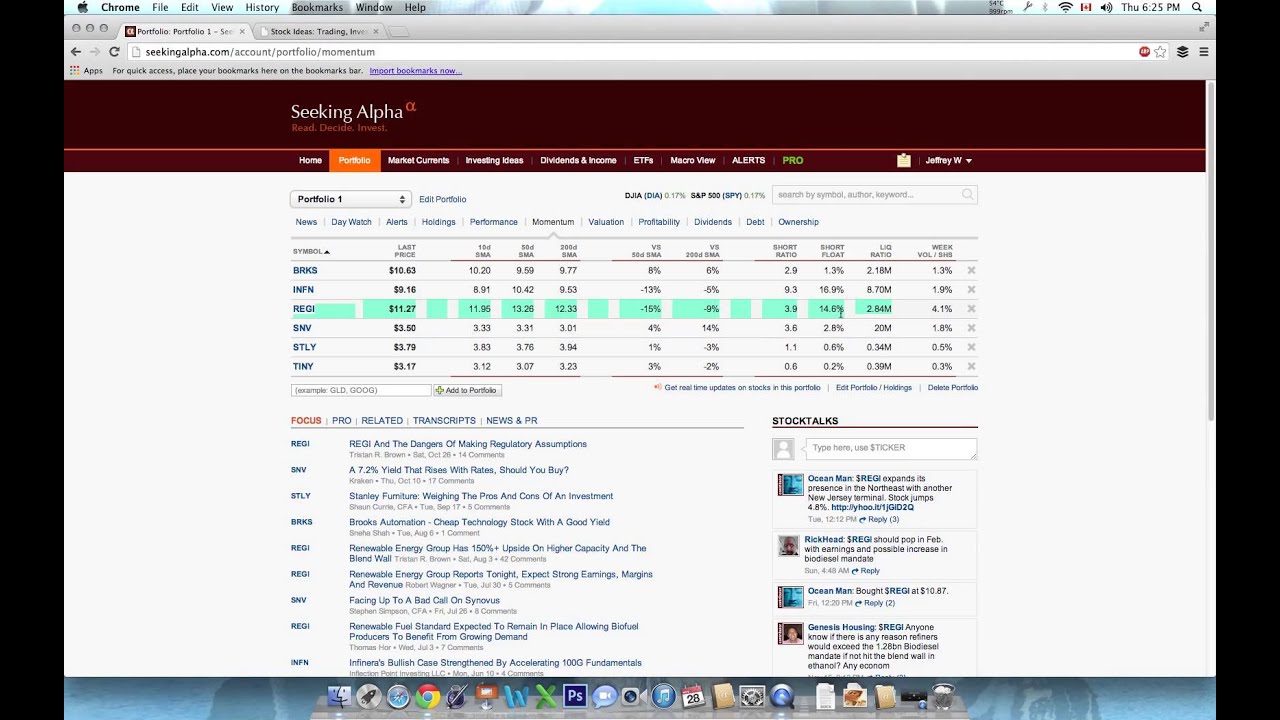
Task: Click Delete Portfolio link
Action: (952, 388)
